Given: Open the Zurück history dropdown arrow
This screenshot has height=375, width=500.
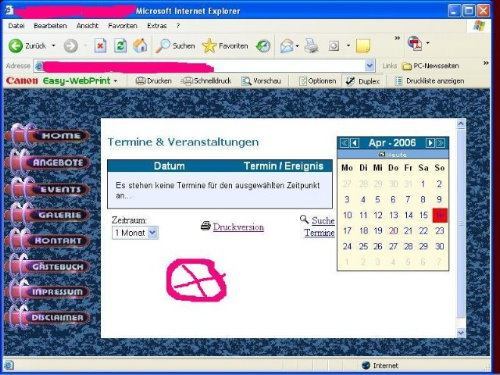Looking at the screenshot, I should [53, 46].
